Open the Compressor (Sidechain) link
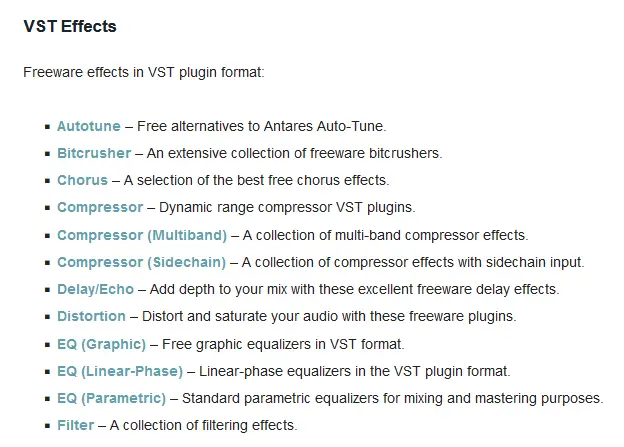Viewport: 624px width, 447px height. tap(142, 262)
